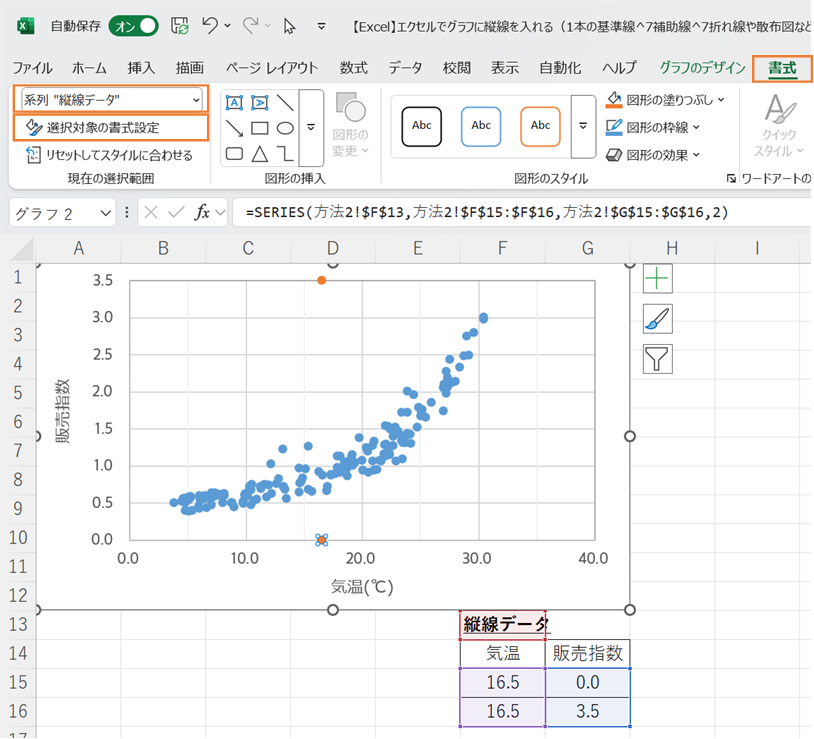
Task: Expand the shape styles gallery
Action: 583,126
